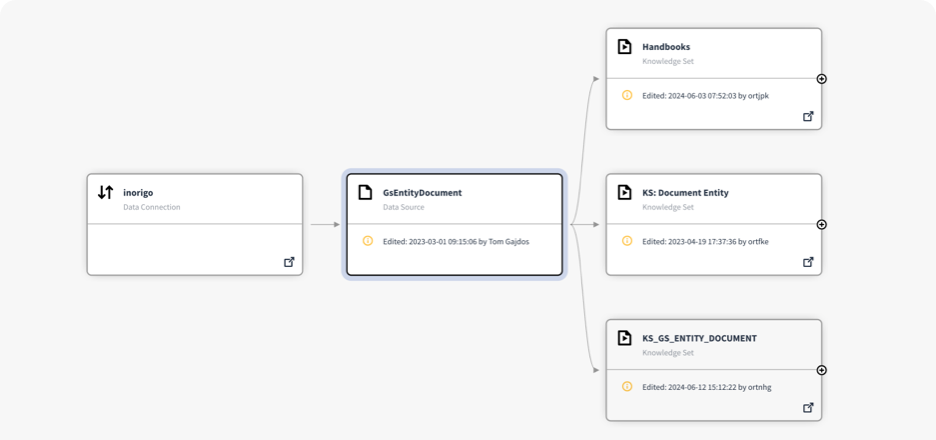Click the GsEntityDocument data source file icon
Viewport: 936px width, 440px height.
(x=366, y=192)
